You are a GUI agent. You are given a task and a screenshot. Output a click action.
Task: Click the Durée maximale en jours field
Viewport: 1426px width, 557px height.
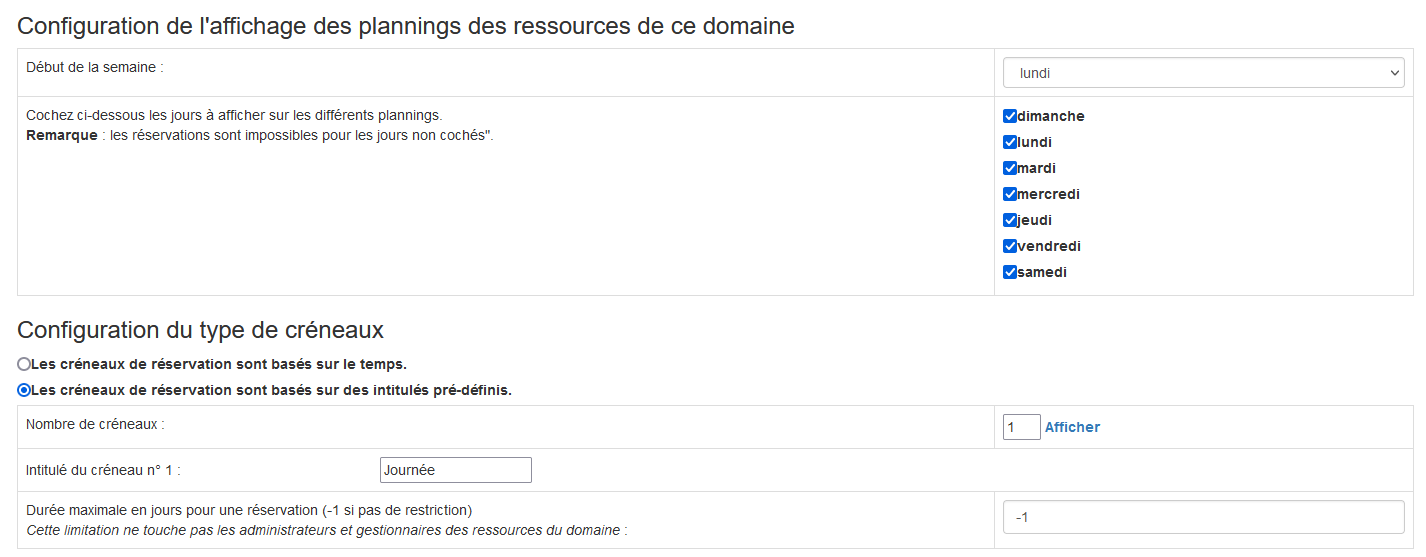click(1203, 517)
